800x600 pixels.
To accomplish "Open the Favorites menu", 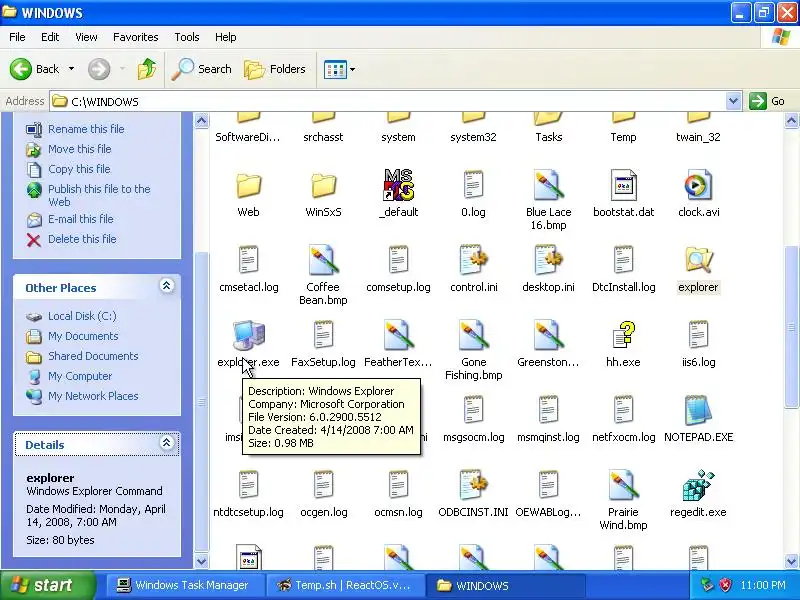I will tap(136, 37).
